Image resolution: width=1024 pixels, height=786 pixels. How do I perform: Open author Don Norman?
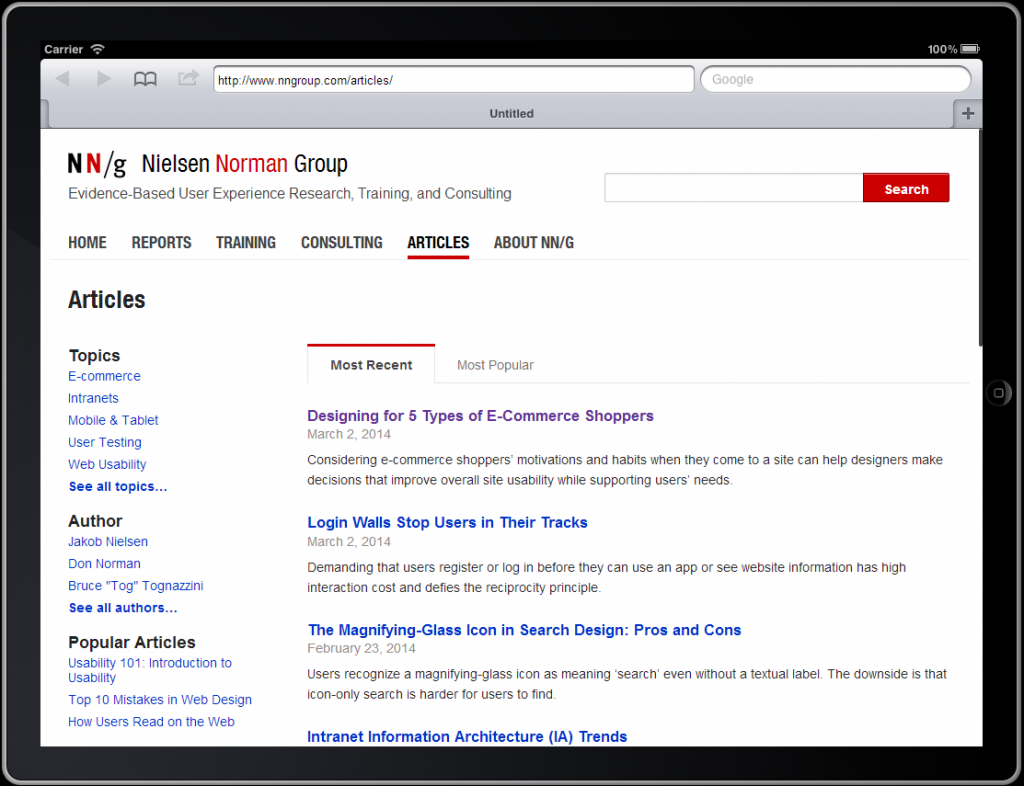[x=104, y=564]
